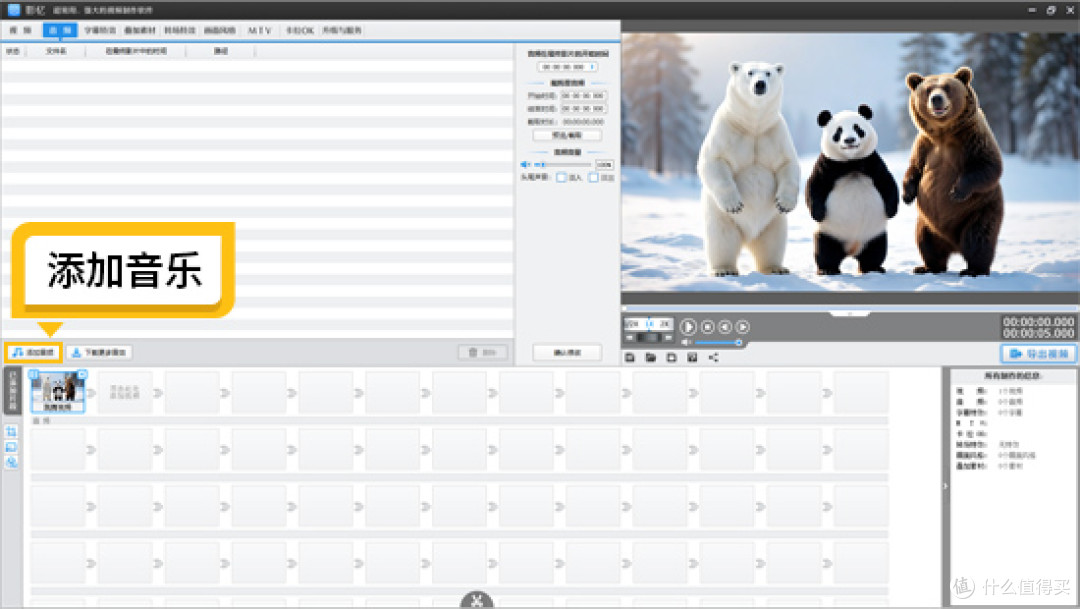This screenshot has width=1080, height=609.
Task: Click the 确认修改 button
Action: click(x=567, y=352)
